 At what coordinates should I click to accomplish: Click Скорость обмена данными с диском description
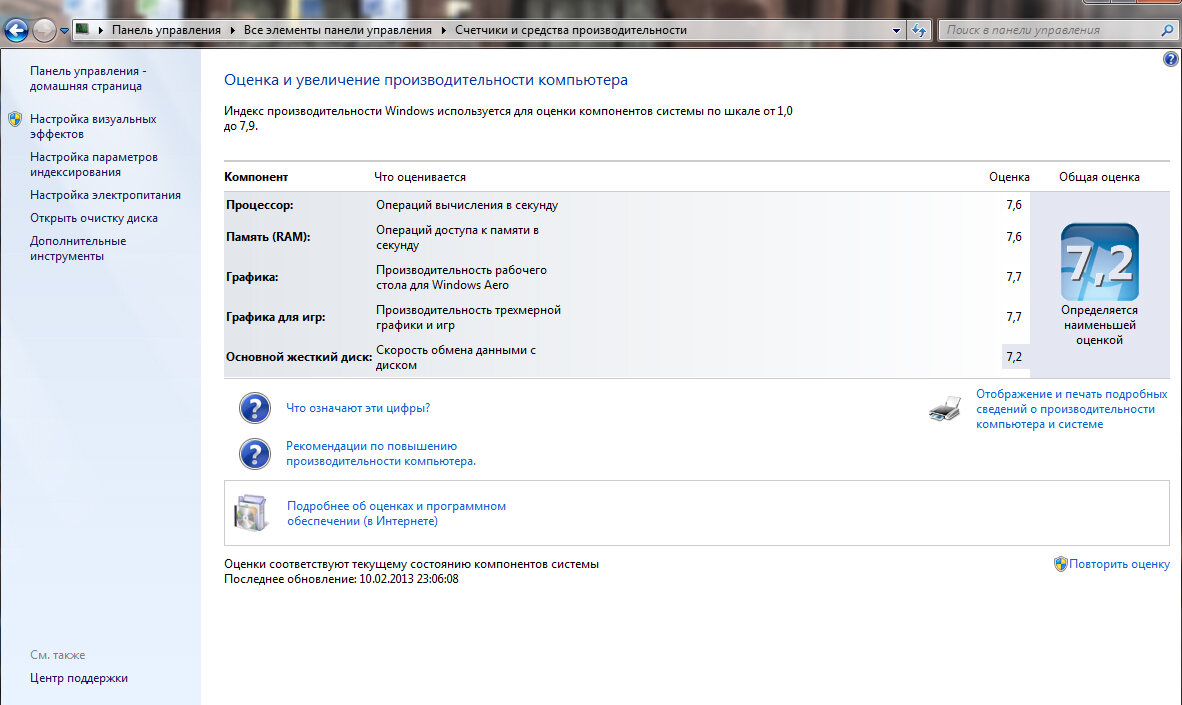coord(456,357)
